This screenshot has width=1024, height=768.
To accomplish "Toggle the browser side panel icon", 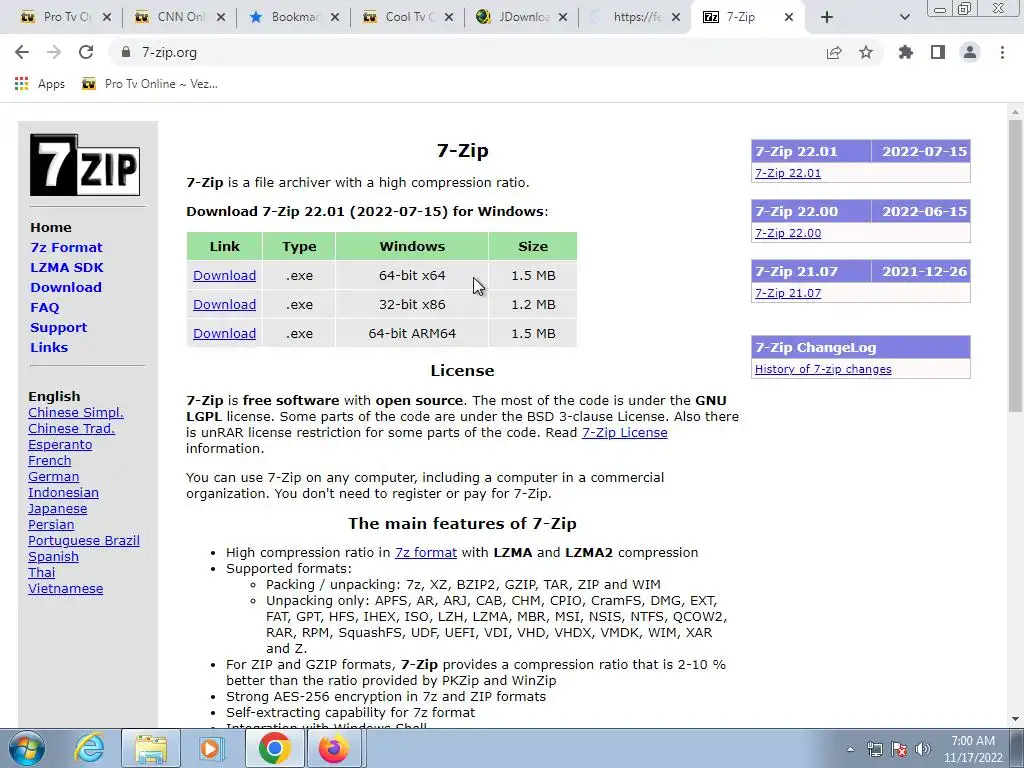I will (938, 52).
